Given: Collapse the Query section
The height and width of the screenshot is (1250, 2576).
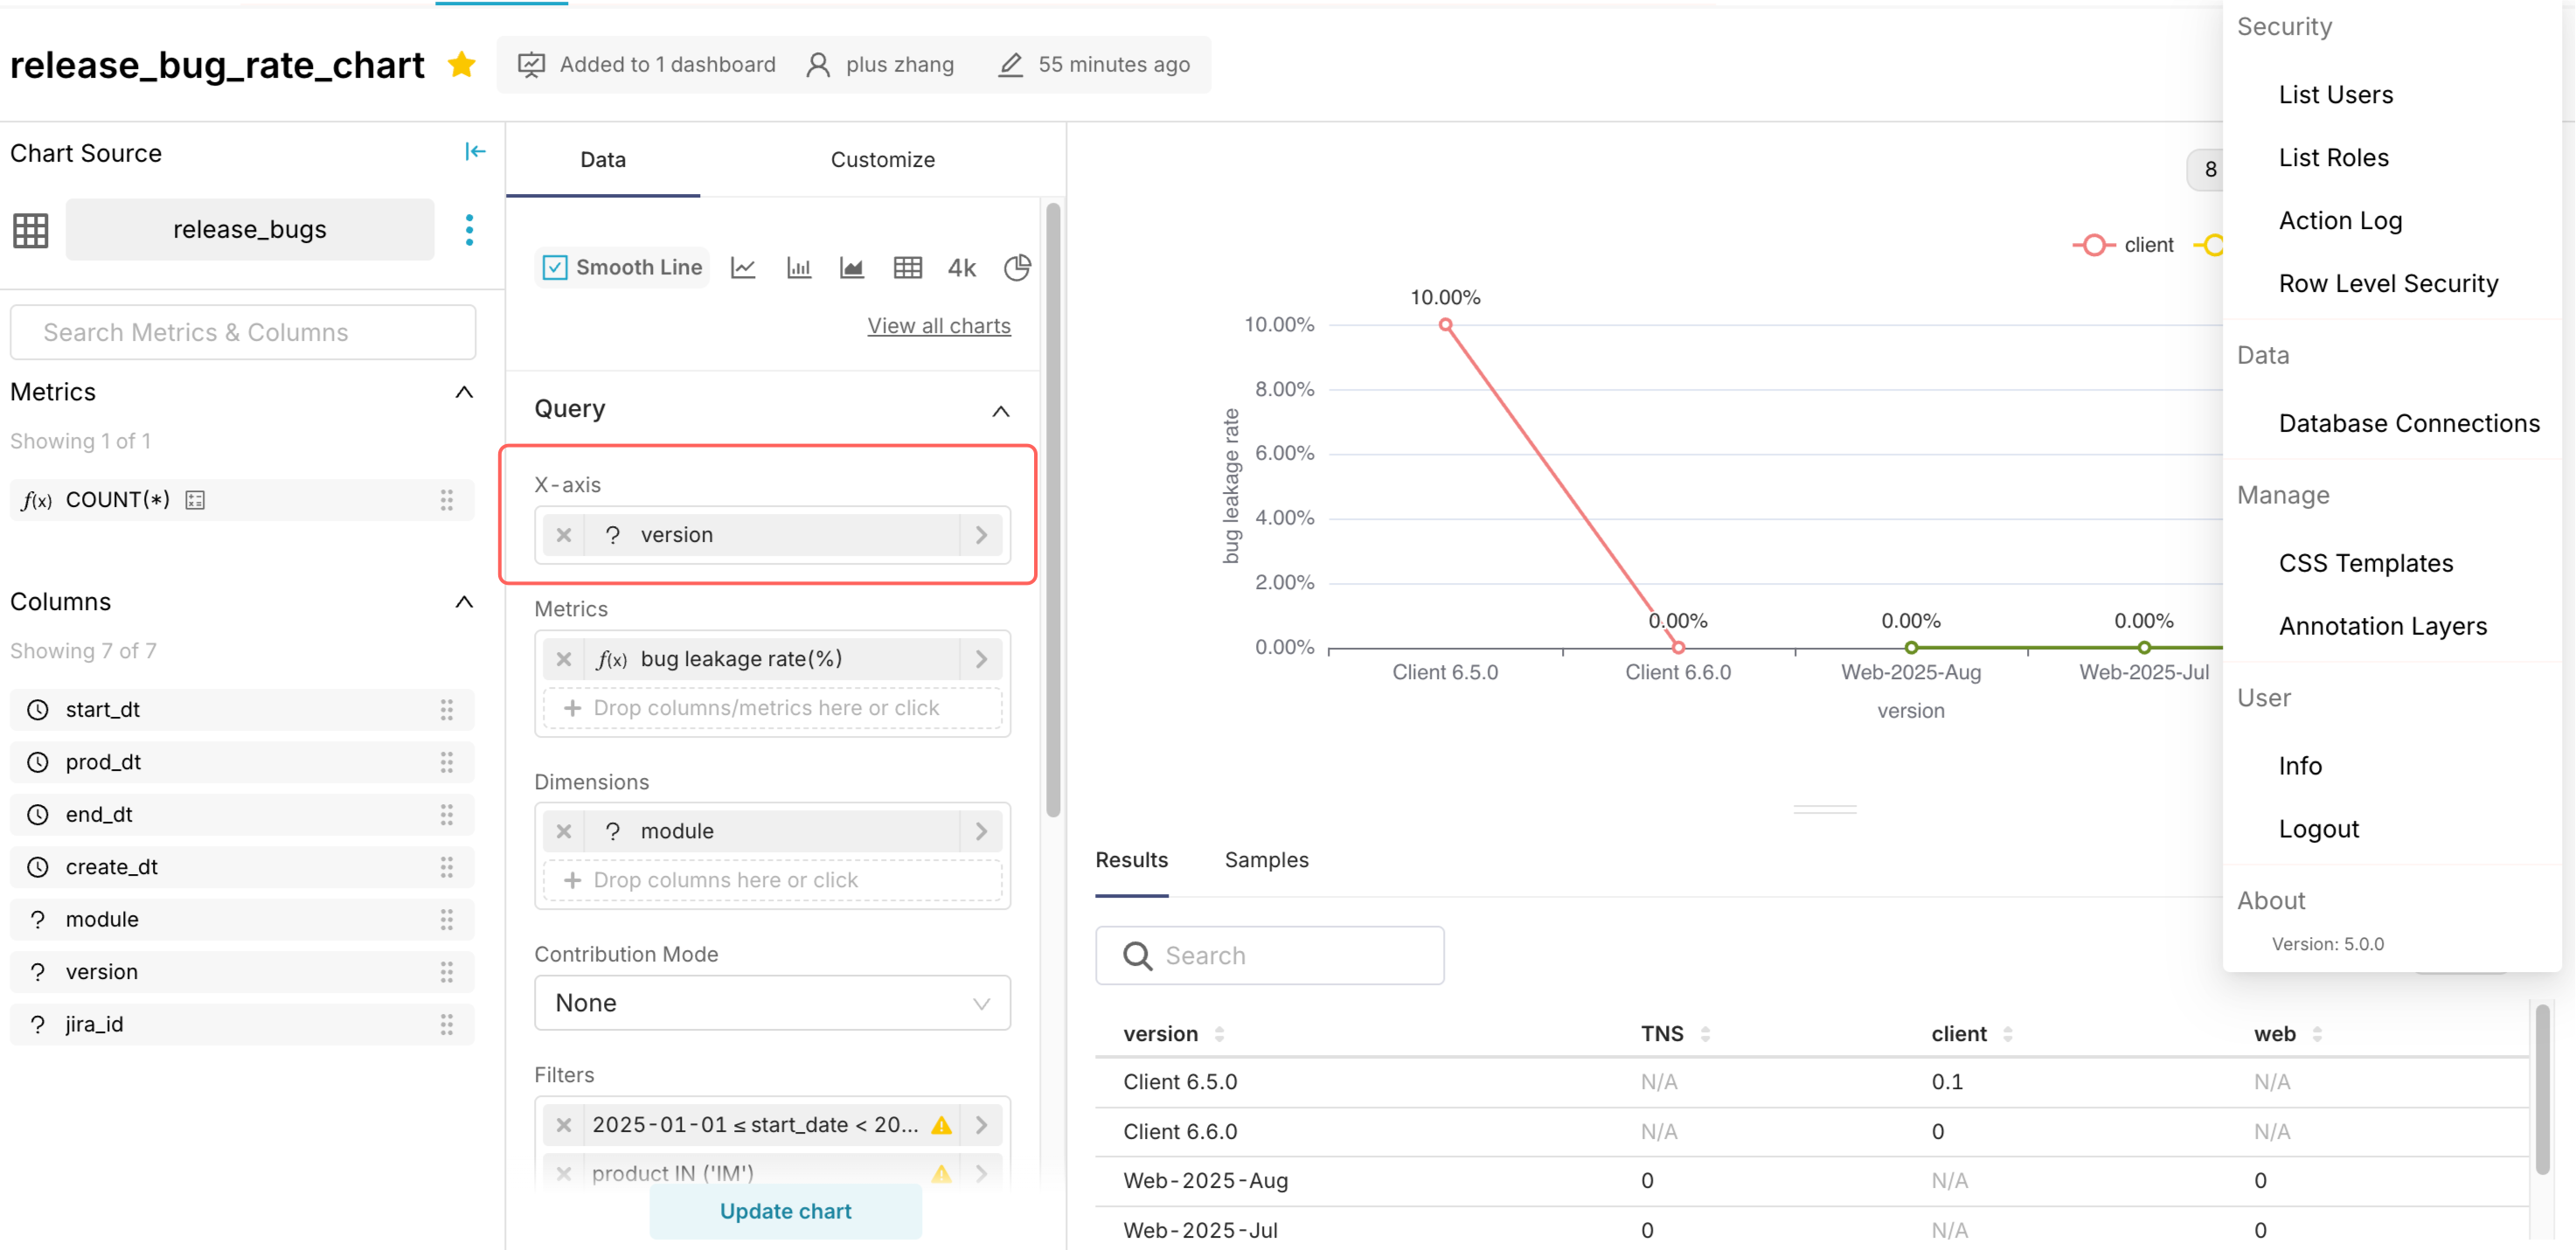Looking at the screenshot, I should click(1000, 411).
